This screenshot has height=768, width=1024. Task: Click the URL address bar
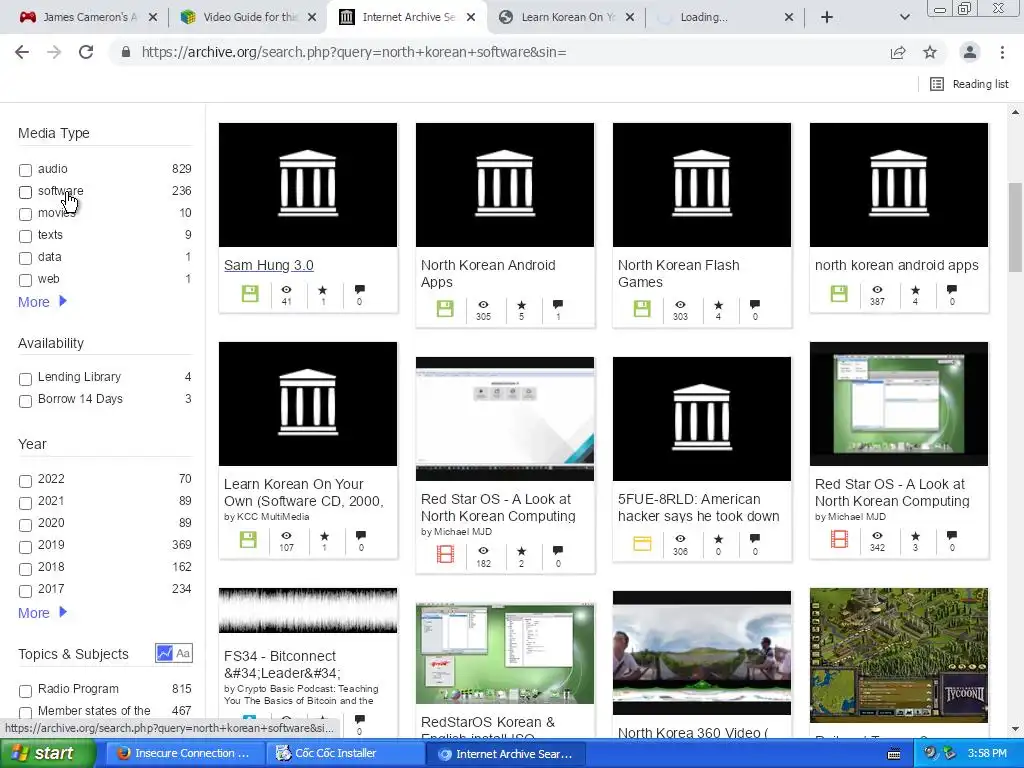click(x=496, y=52)
